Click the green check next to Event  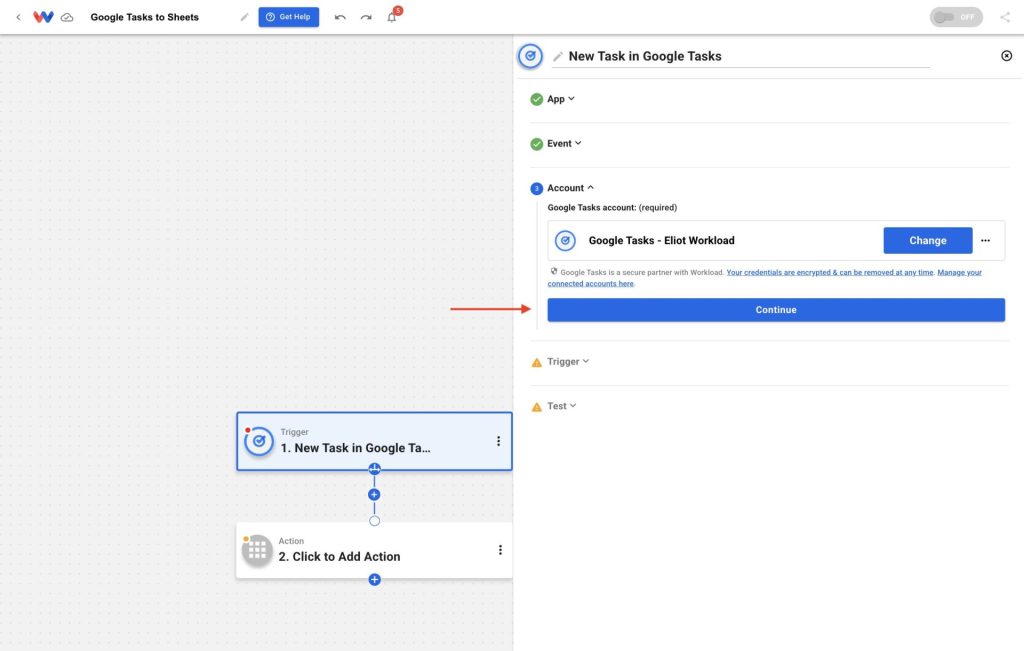click(x=536, y=144)
